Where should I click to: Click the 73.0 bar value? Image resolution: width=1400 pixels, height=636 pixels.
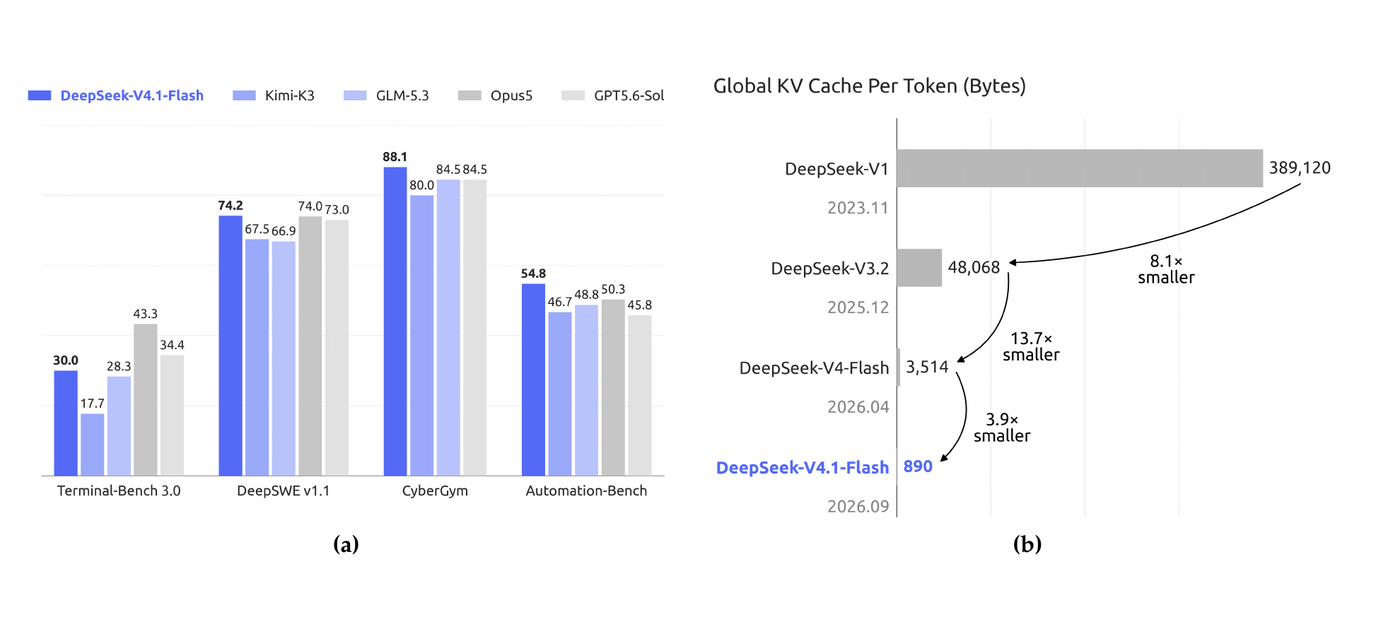(337, 210)
